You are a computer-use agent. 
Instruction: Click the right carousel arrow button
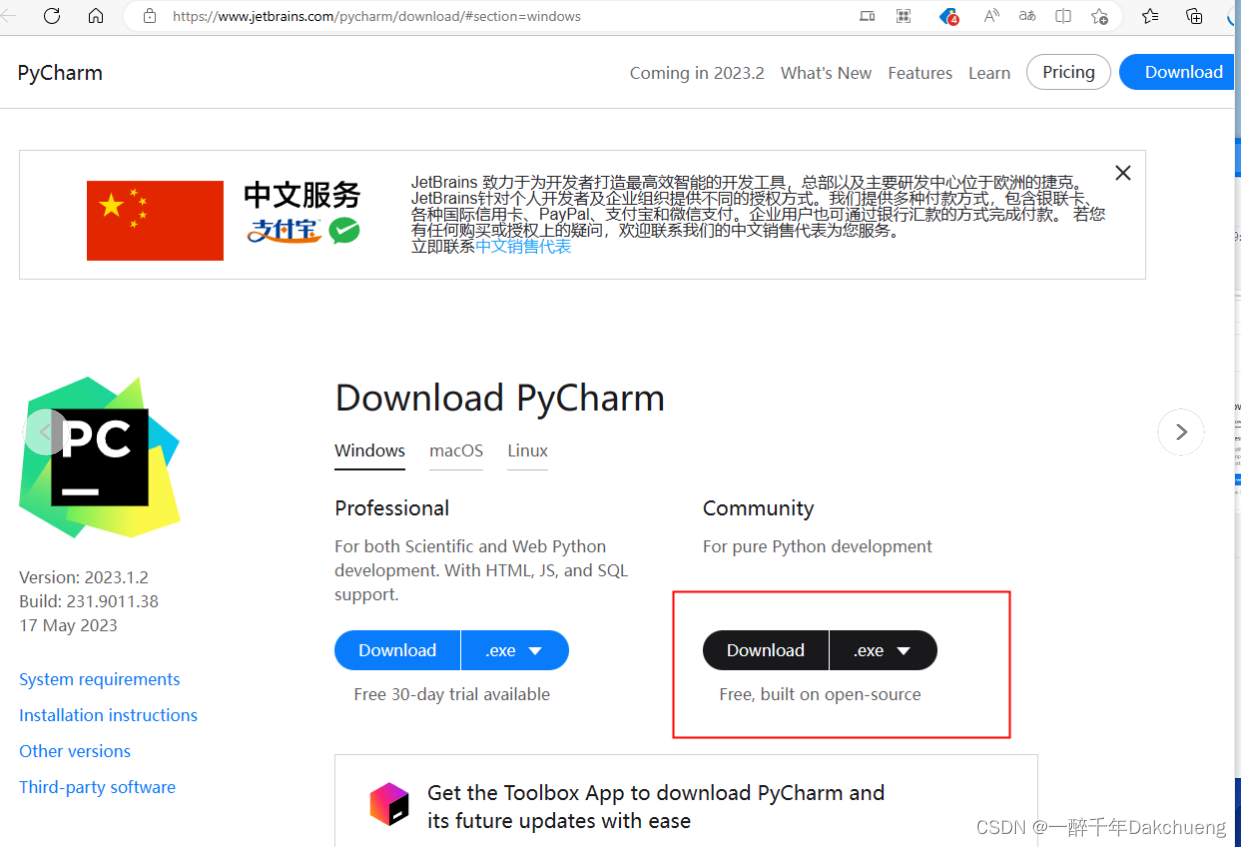1181,432
